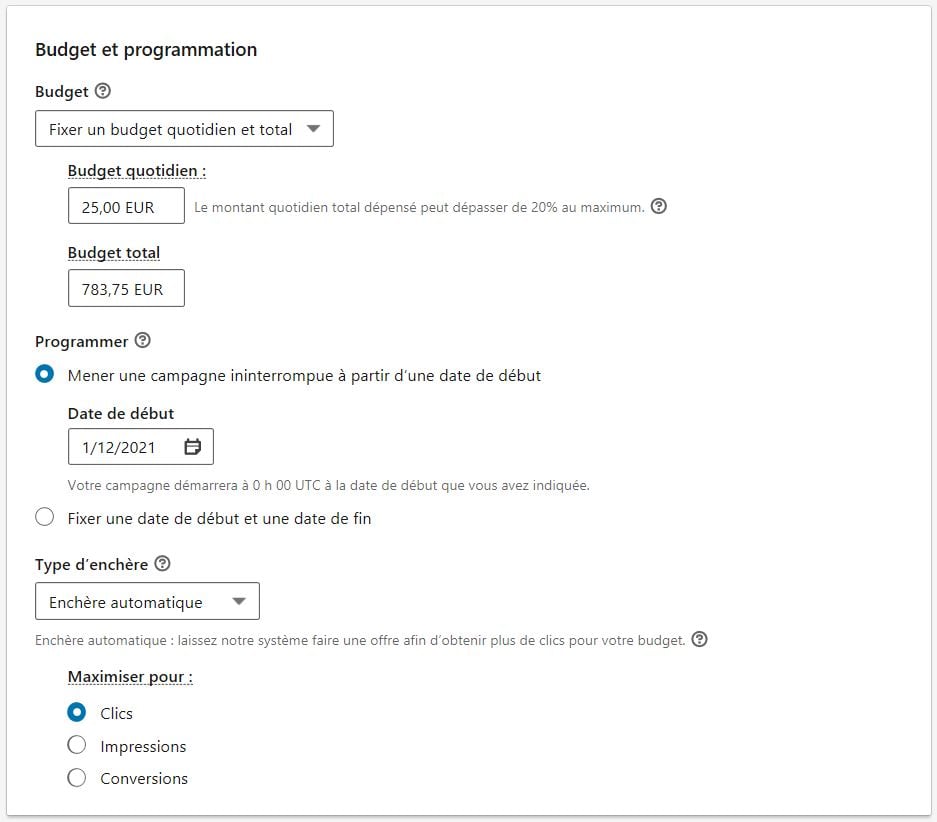Click the daily budget amount field
This screenshot has height=822, width=937.
[x=125, y=205]
